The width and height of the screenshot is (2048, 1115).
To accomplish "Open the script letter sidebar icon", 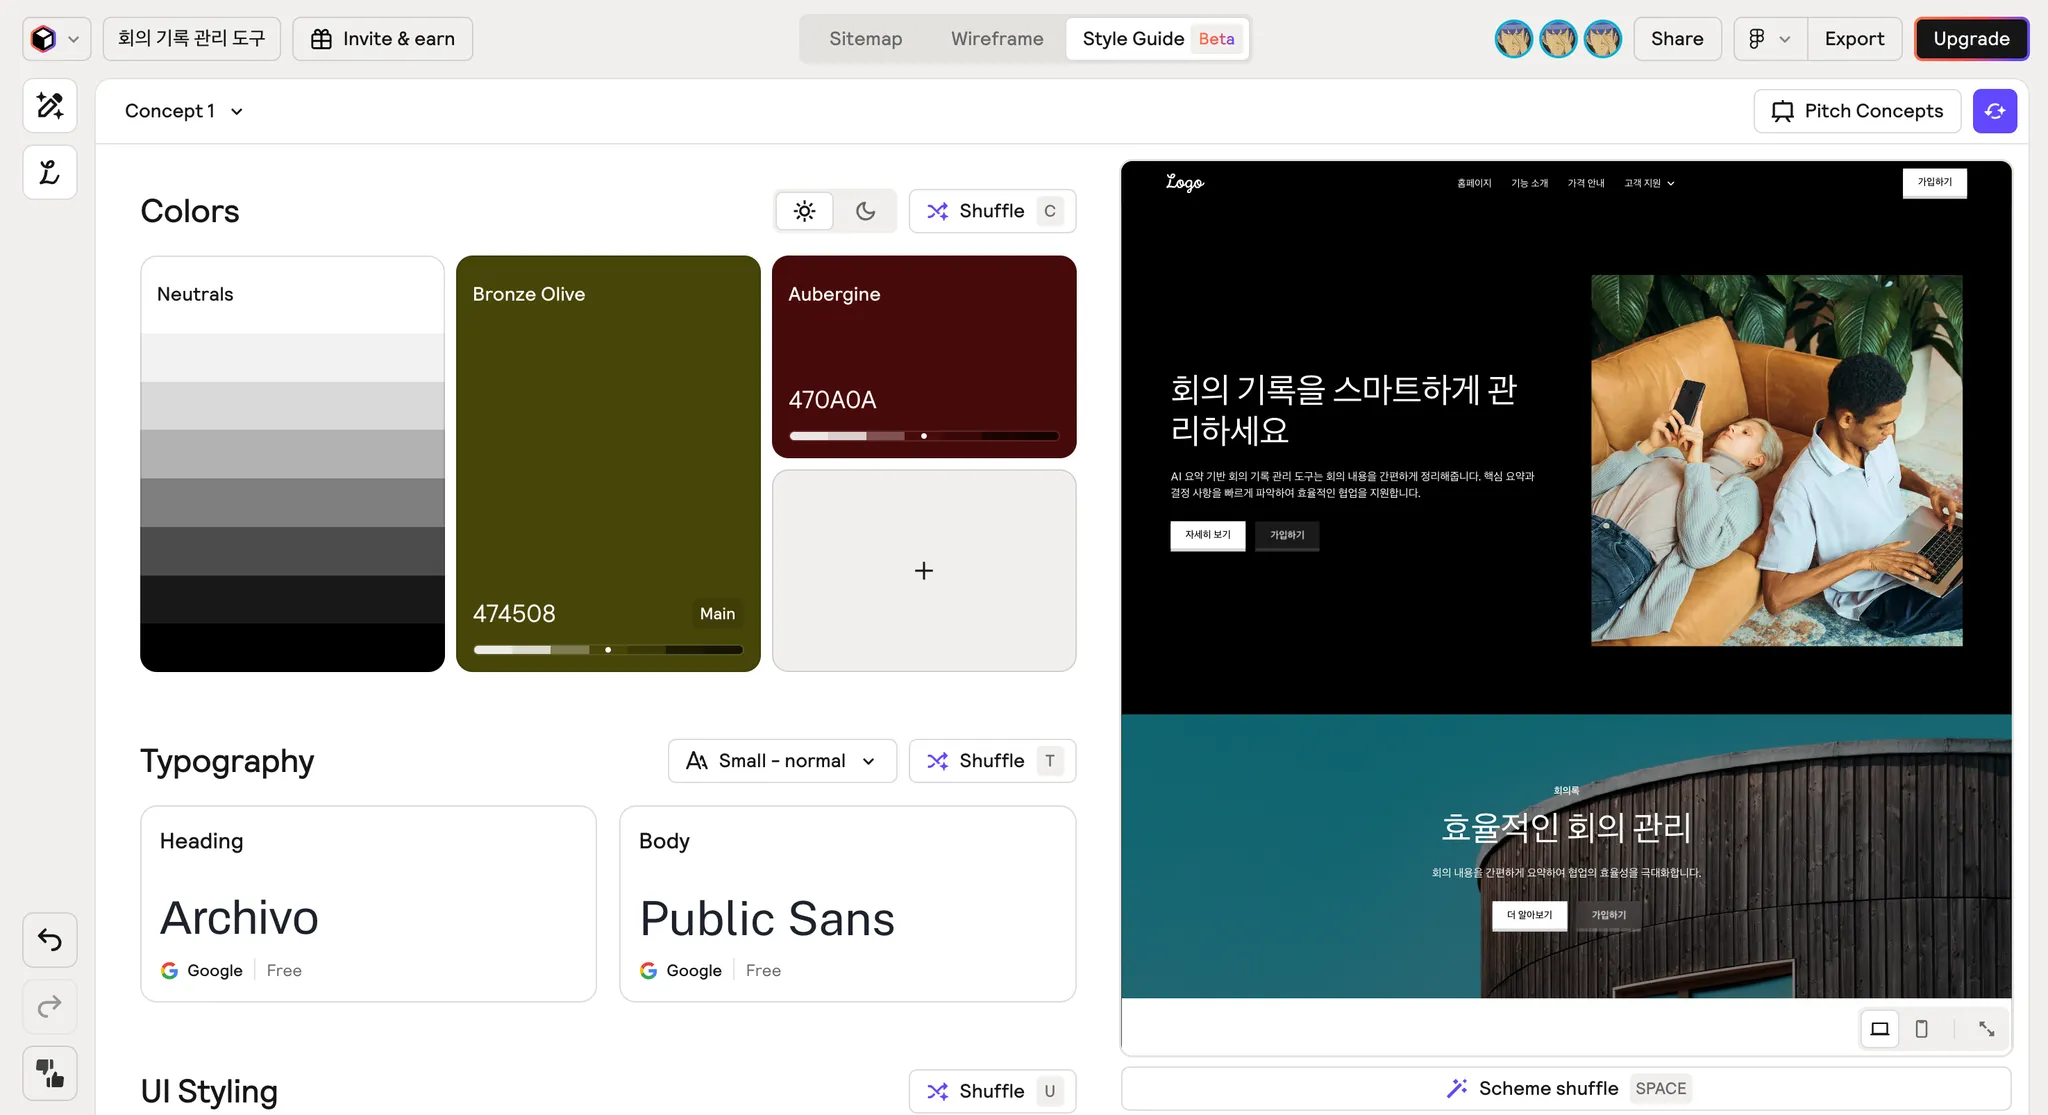I will coord(50,172).
